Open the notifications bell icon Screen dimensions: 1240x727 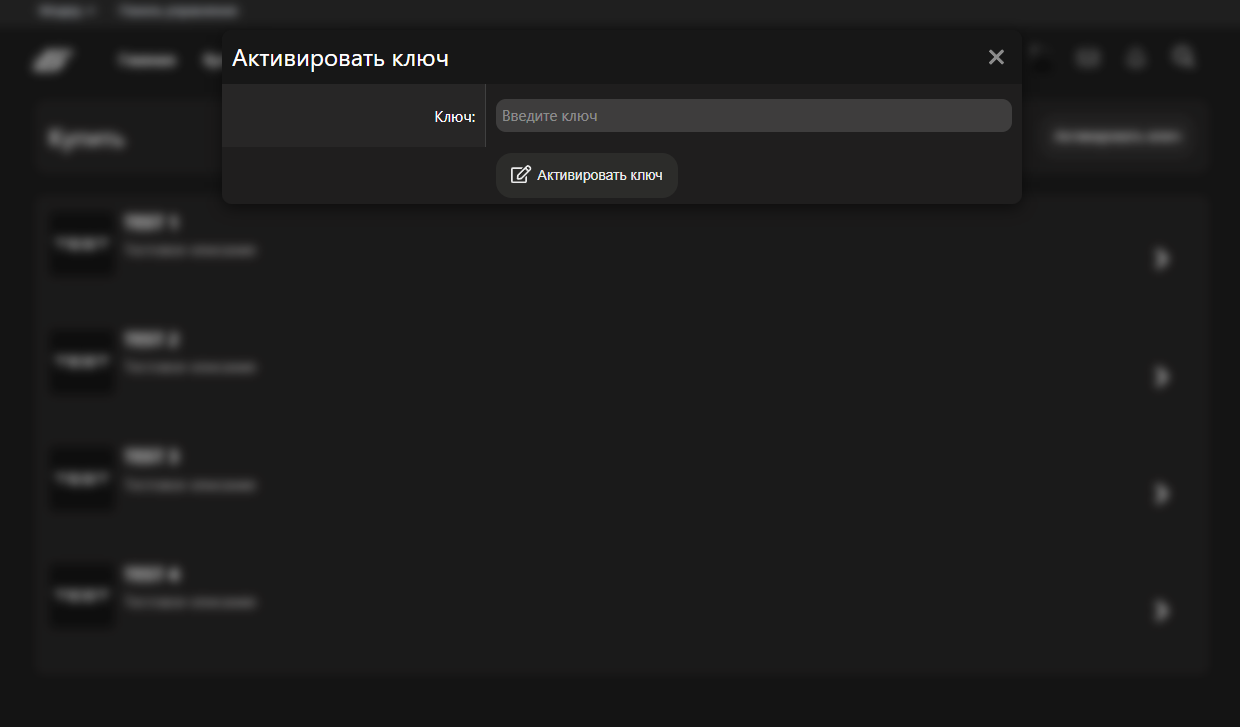(1136, 59)
